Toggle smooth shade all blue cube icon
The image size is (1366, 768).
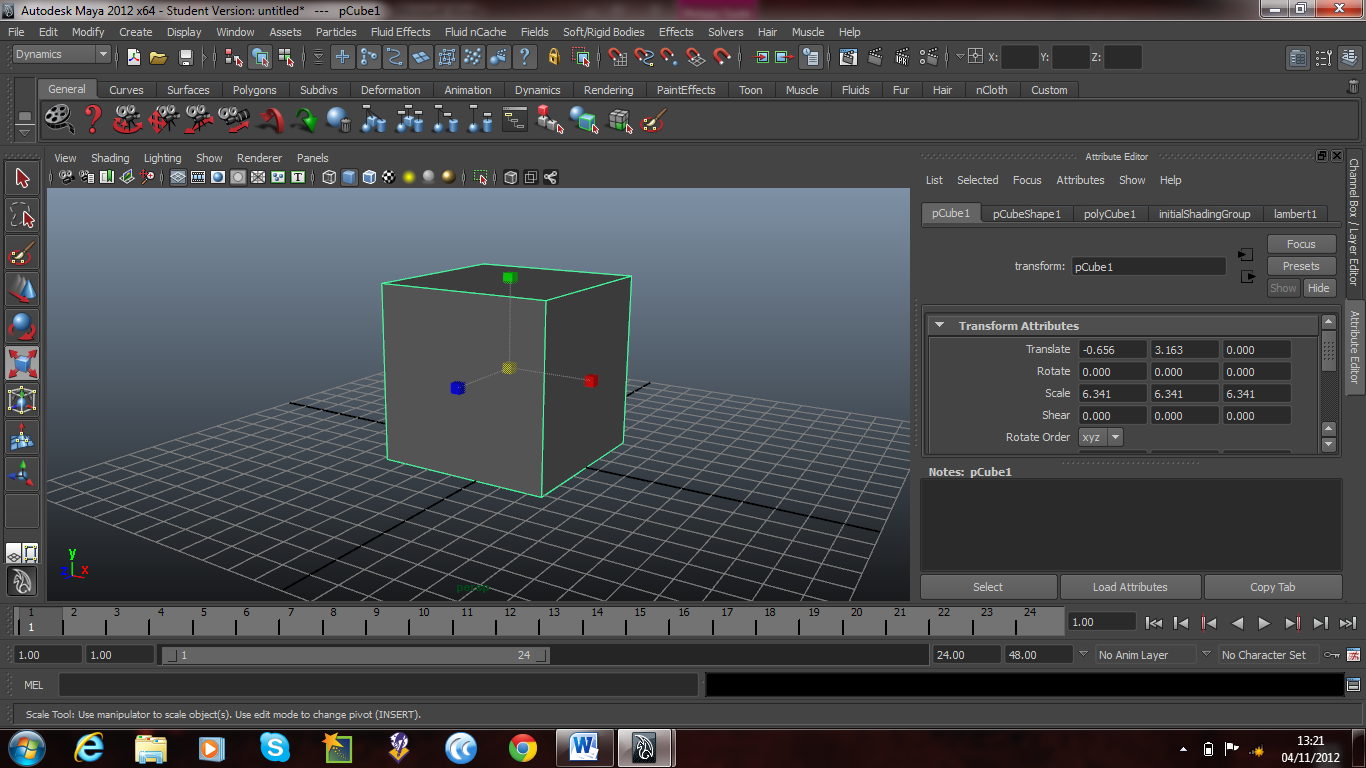[x=349, y=177]
